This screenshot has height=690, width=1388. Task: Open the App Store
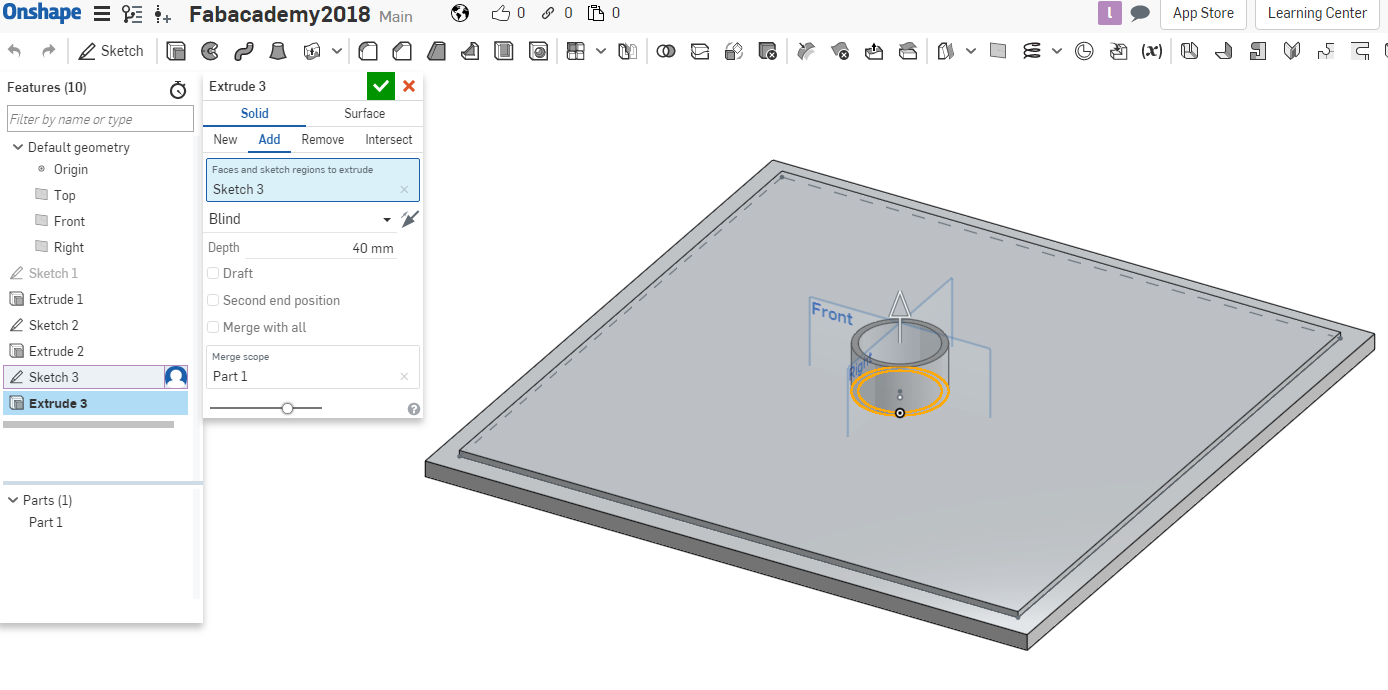point(1203,14)
